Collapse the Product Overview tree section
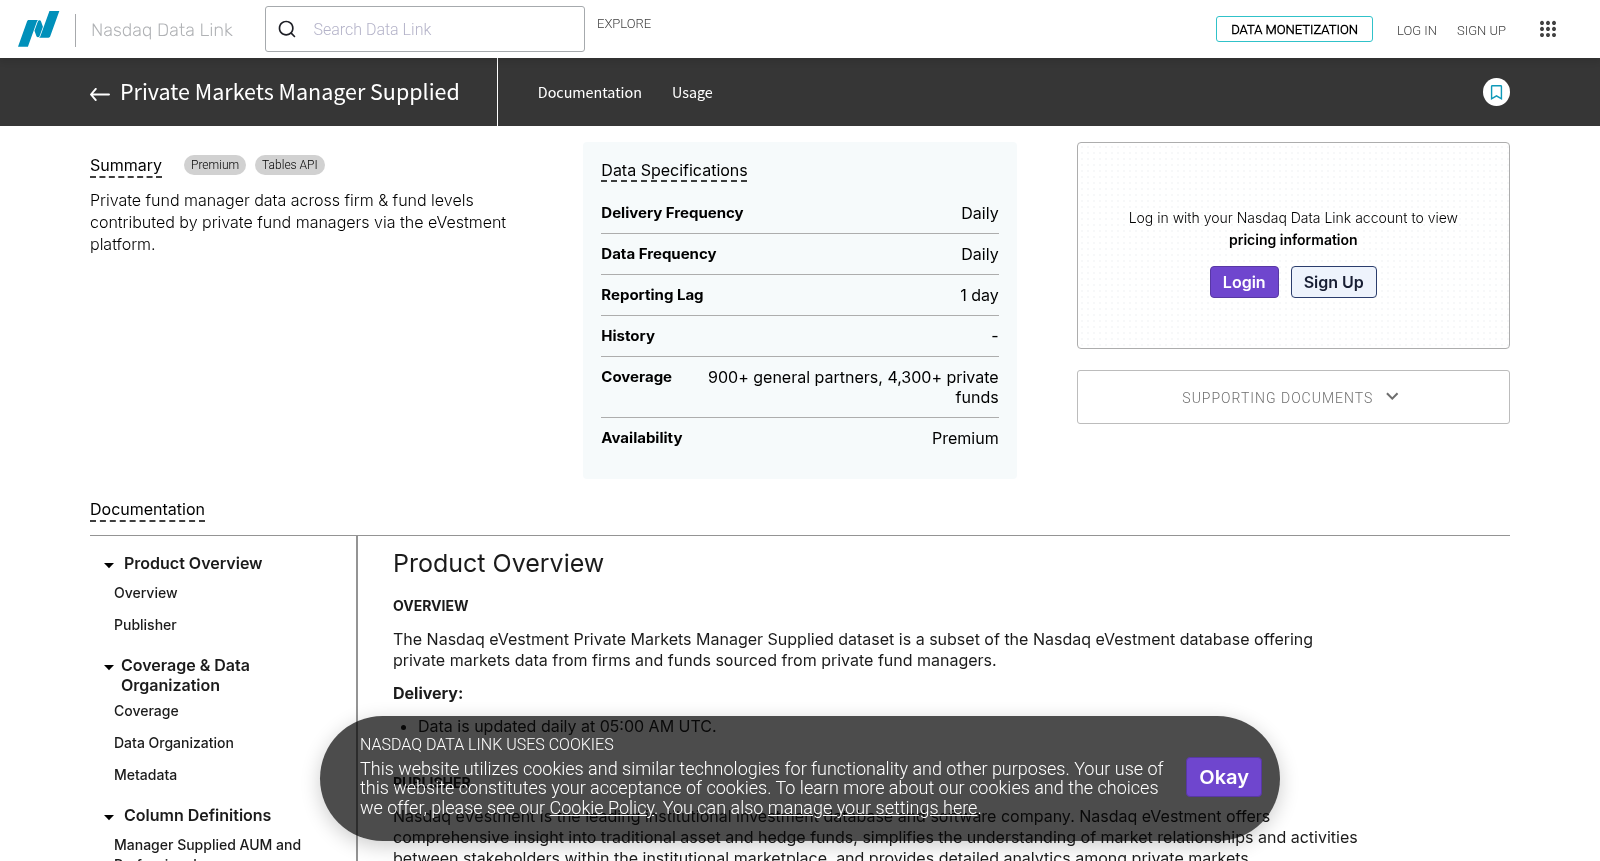The width and height of the screenshot is (1600, 861). point(109,565)
